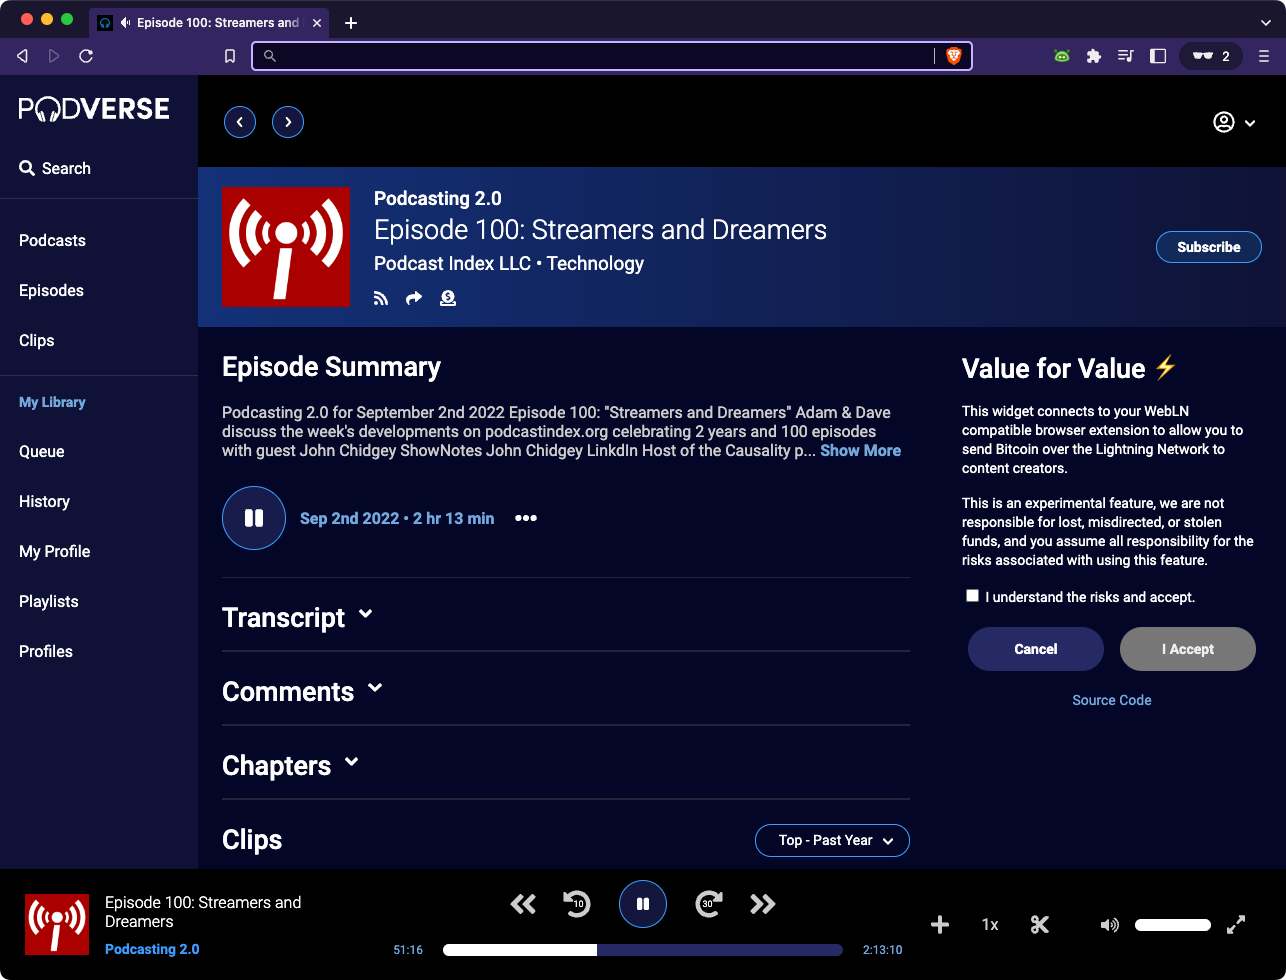Open History in My Library
1286x980 pixels.
tap(44, 501)
